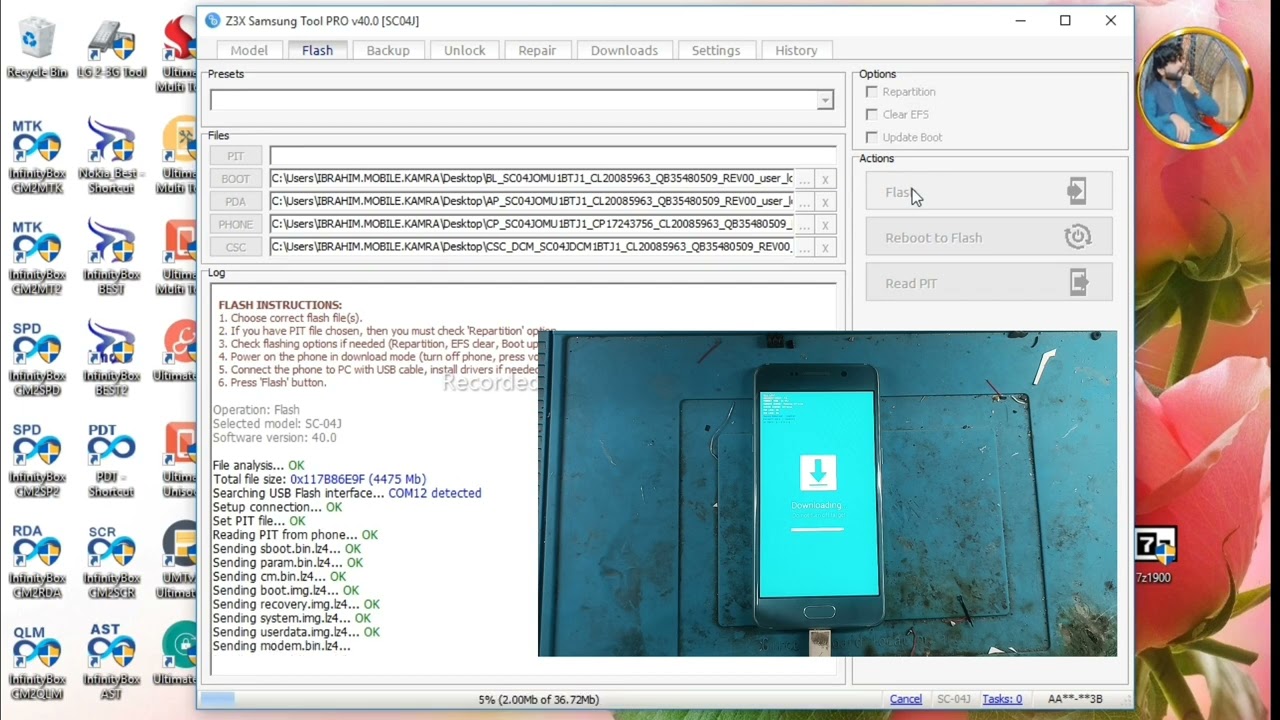1280x720 pixels.
Task: Open the Unlock tab
Action: [x=465, y=50]
